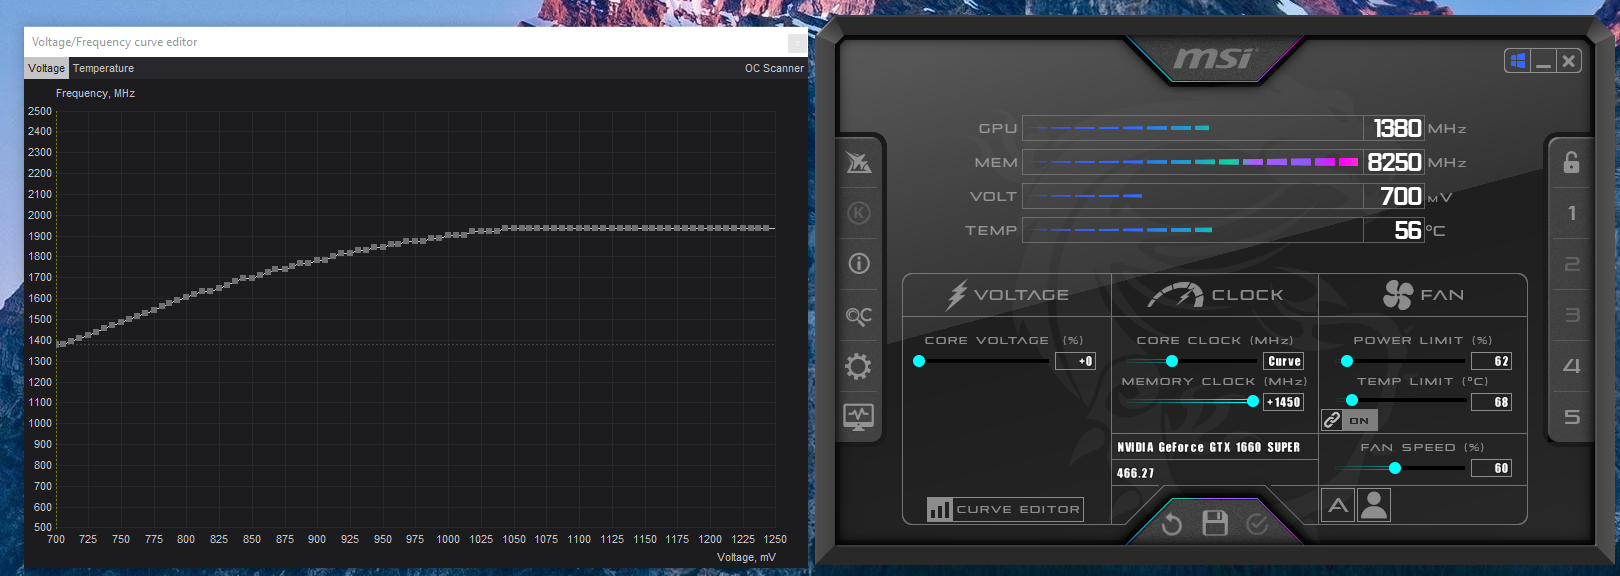Viewport: 1620px width, 576px height.
Task: Run OC Scanner from curve editor
Action: pyautogui.click(x=774, y=68)
